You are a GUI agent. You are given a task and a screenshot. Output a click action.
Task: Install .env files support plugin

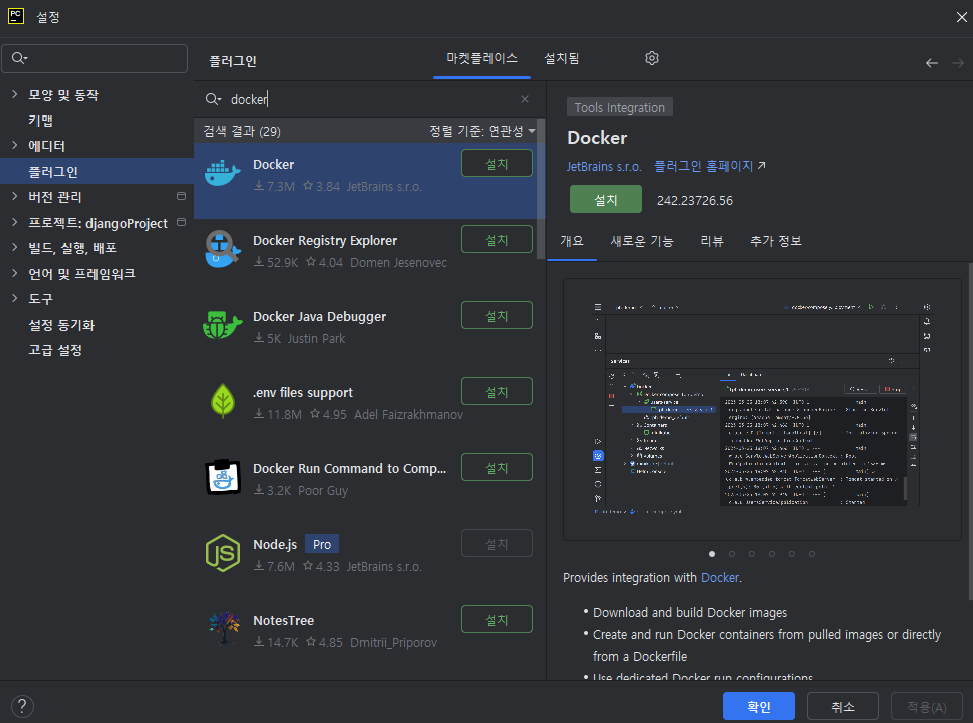click(496, 392)
